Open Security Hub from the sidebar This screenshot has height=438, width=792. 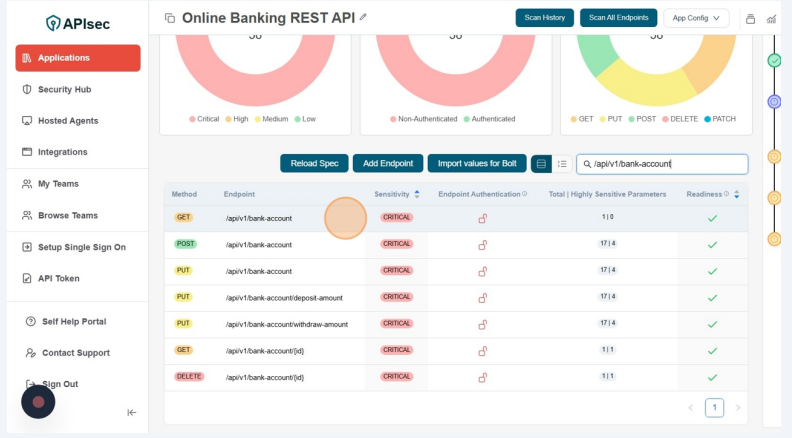coord(64,89)
